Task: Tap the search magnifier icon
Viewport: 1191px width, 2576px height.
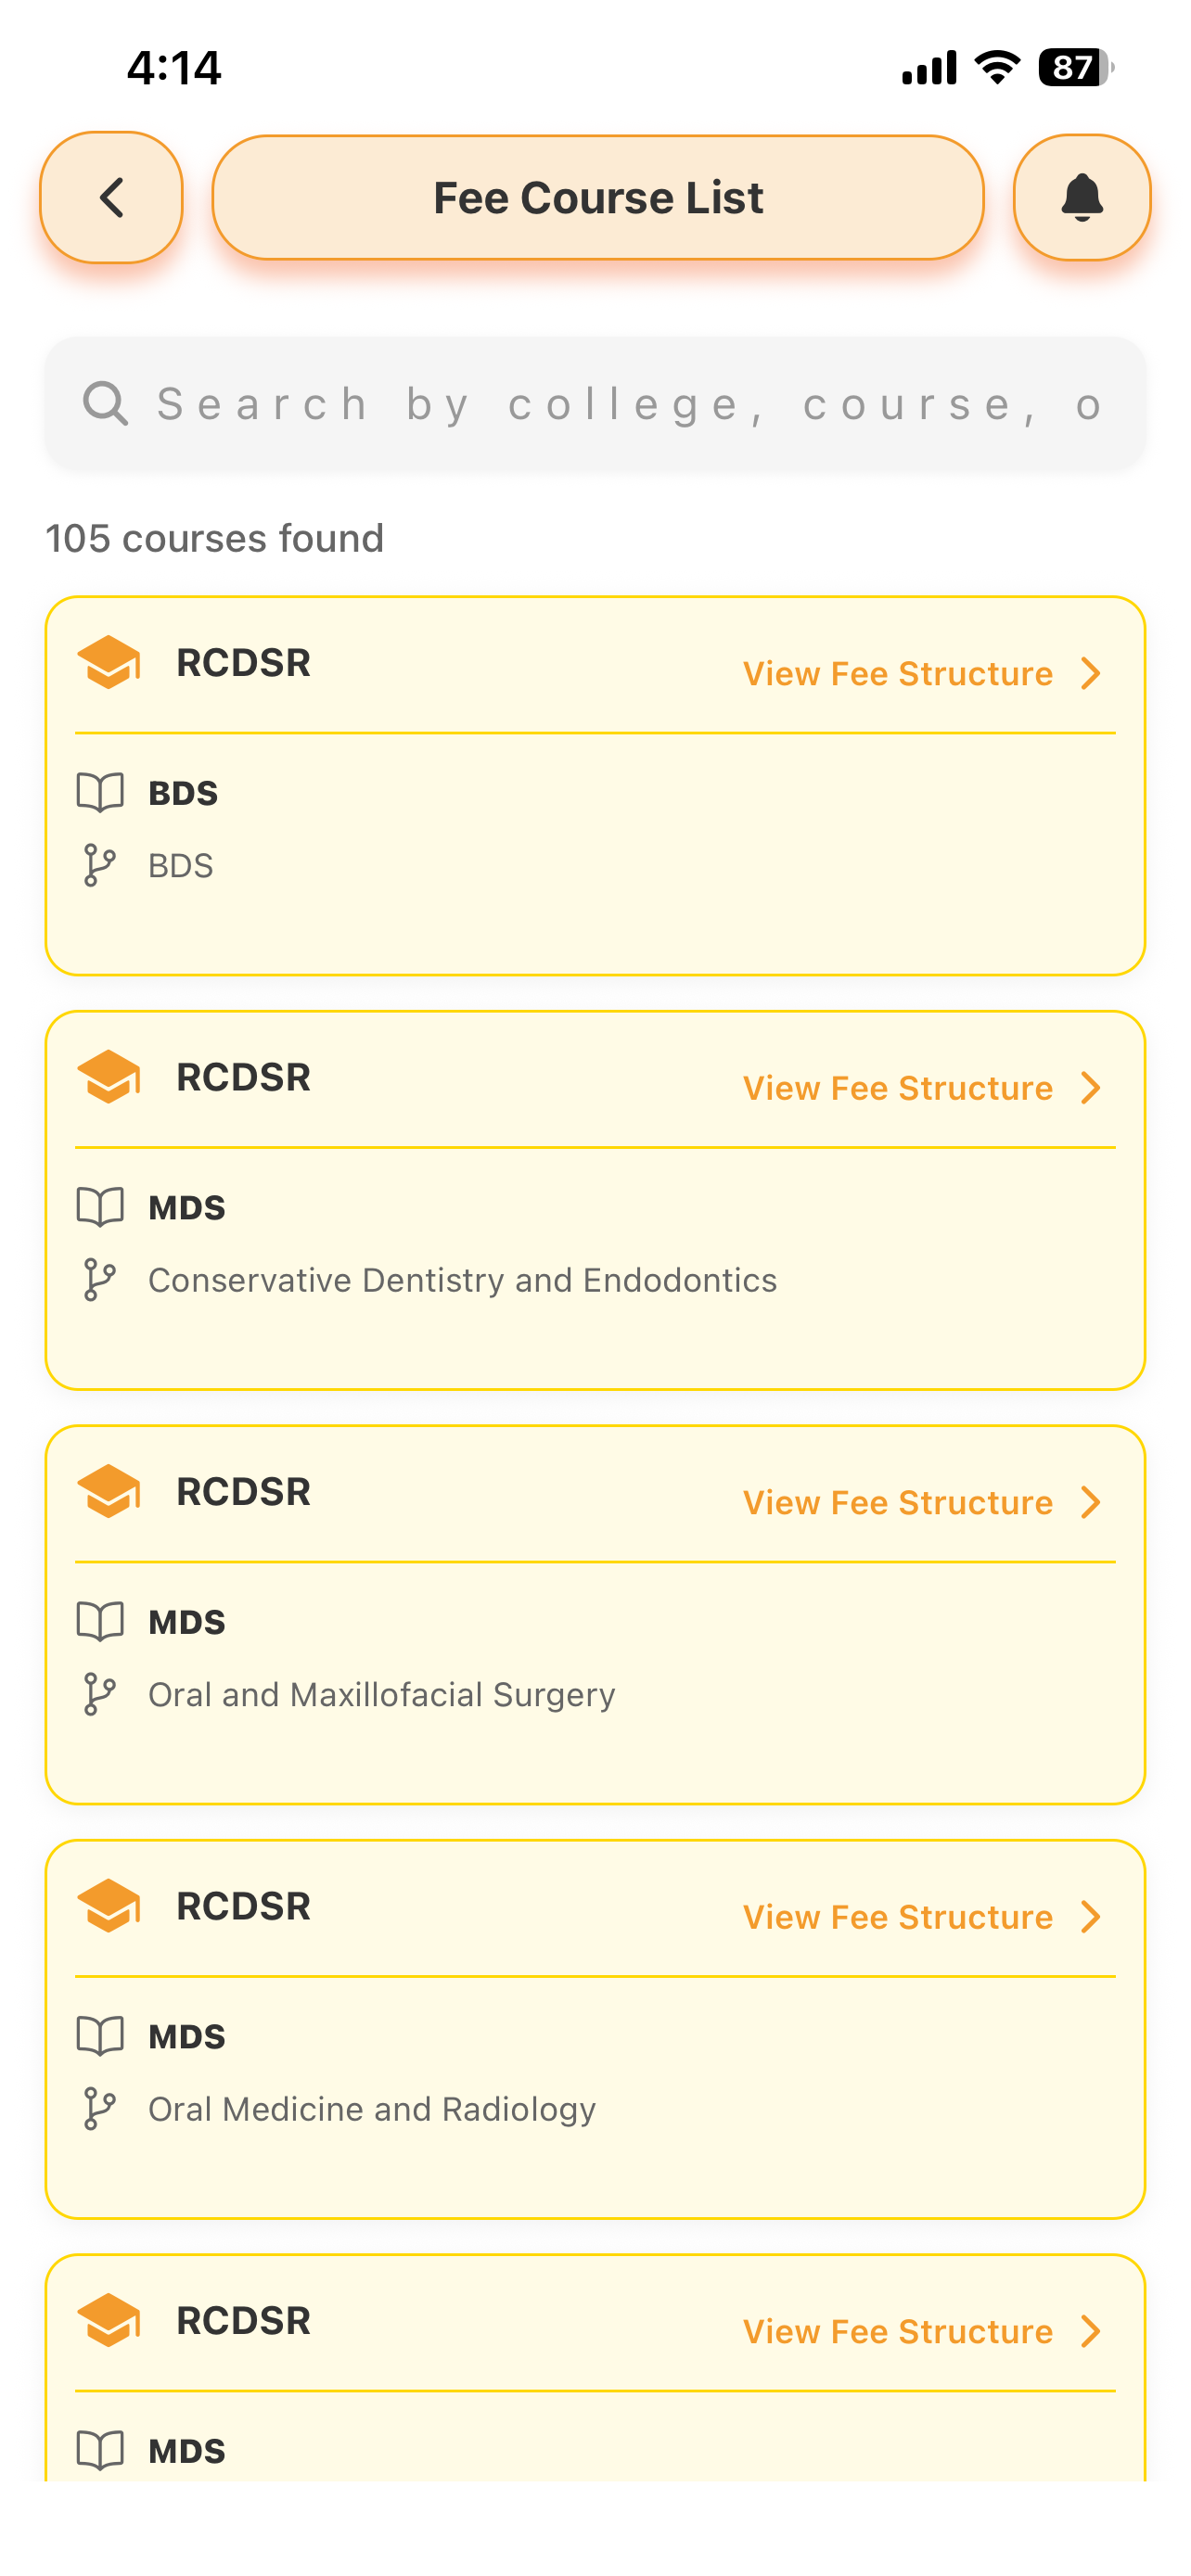Action: pos(105,403)
